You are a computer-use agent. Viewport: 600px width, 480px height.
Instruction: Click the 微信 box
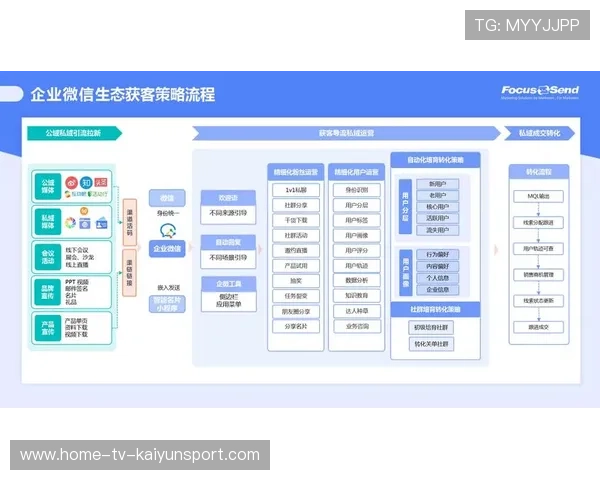[167, 198]
